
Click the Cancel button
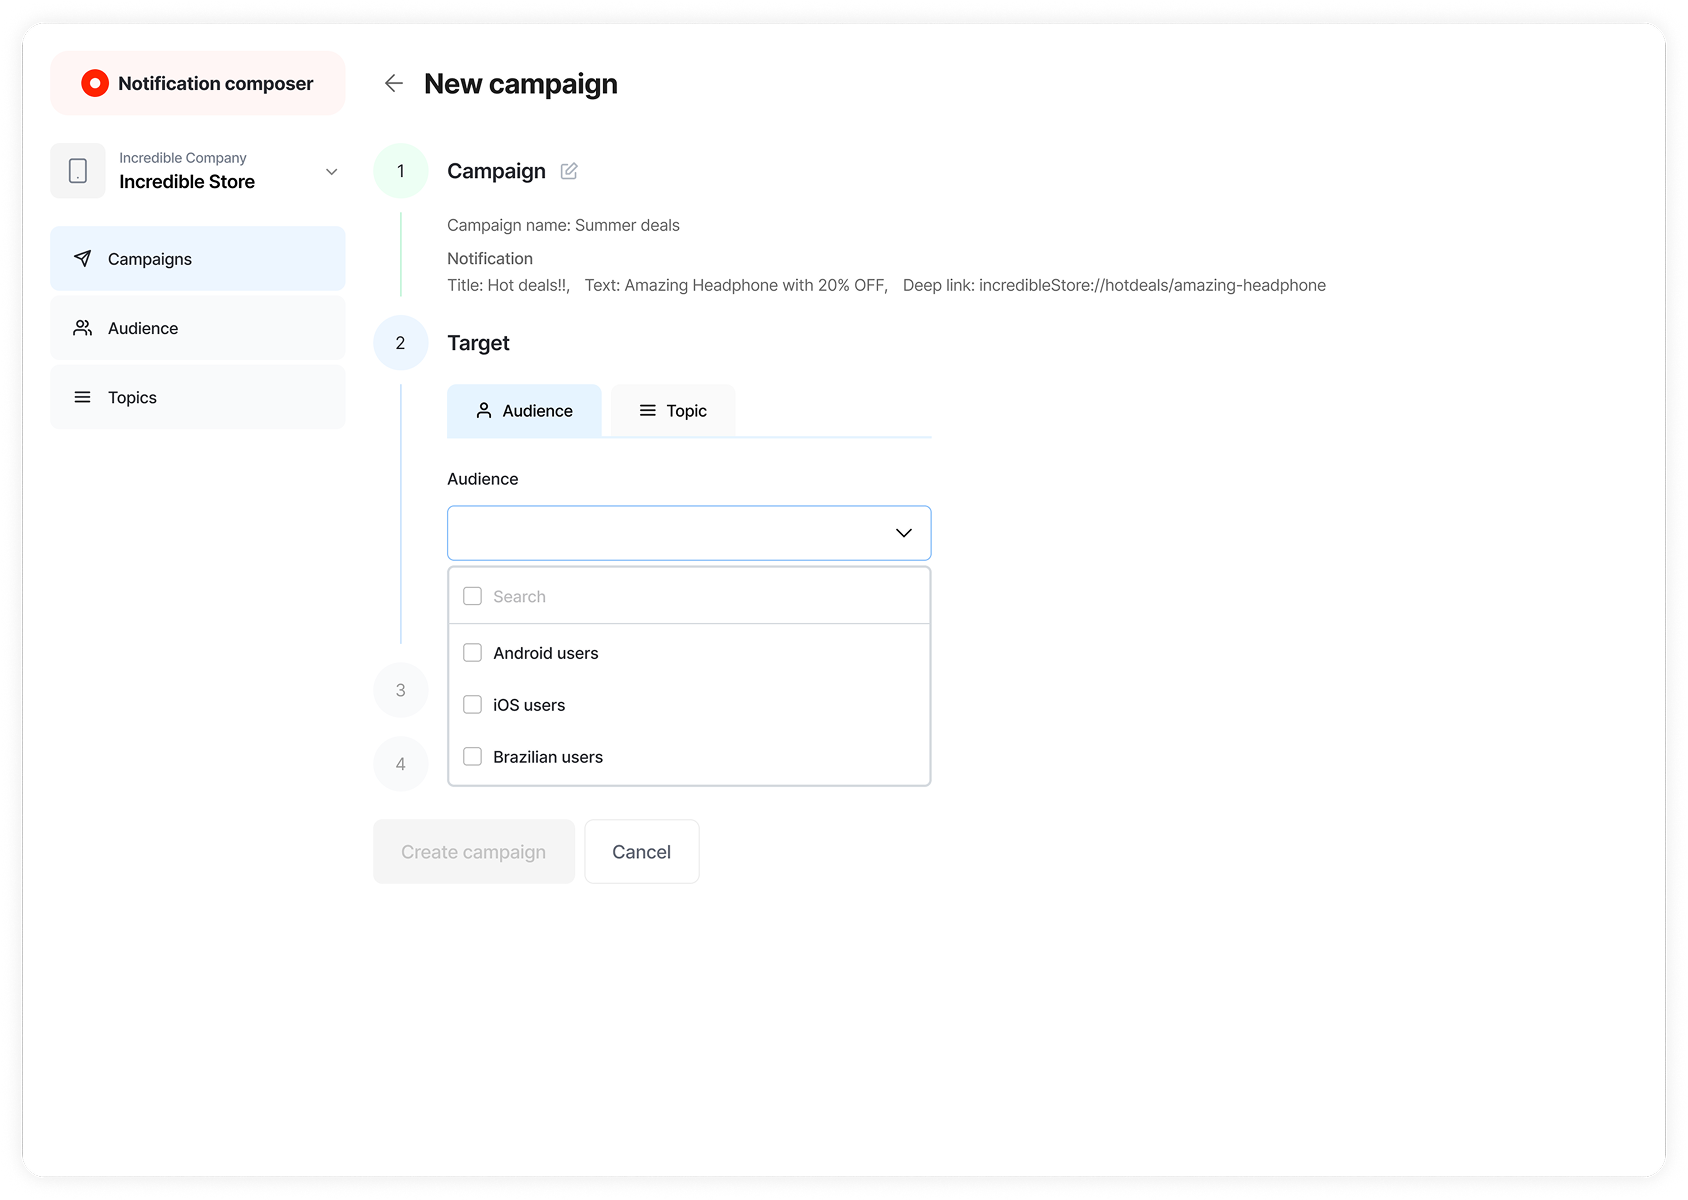pyautogui.click(x=641, y=852)
